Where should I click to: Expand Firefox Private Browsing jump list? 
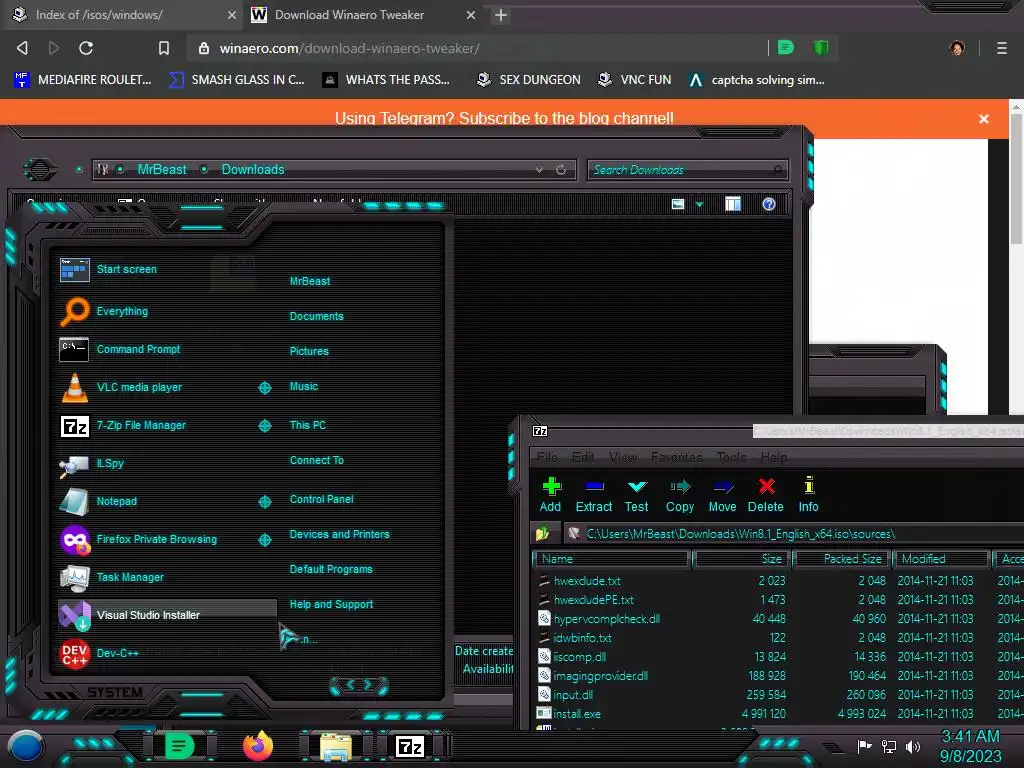click(x=264, y=539)
